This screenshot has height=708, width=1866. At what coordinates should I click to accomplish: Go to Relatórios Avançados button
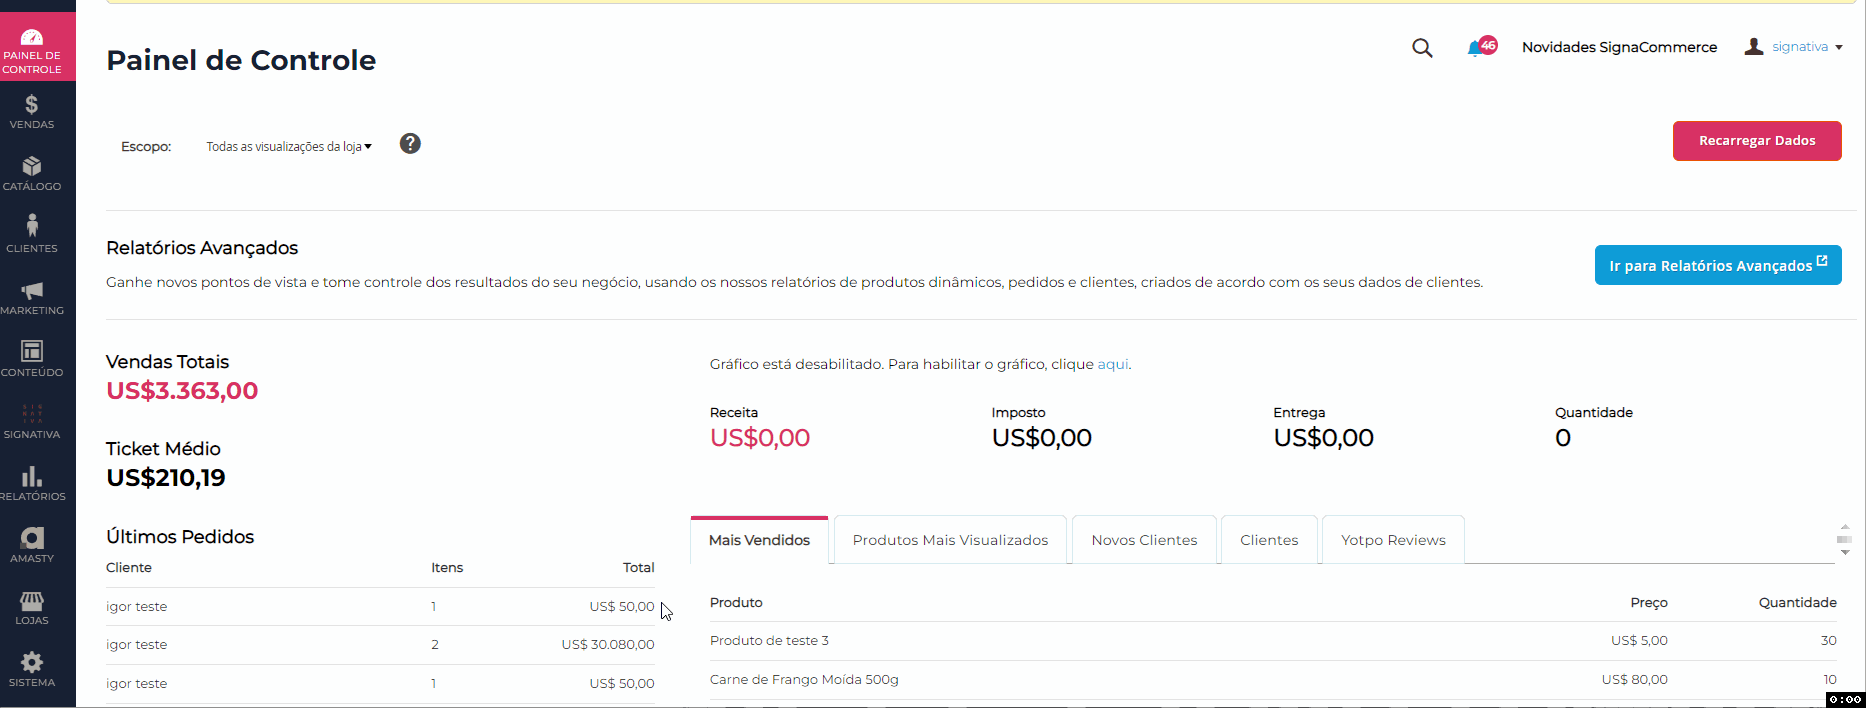pos(1717,266)
